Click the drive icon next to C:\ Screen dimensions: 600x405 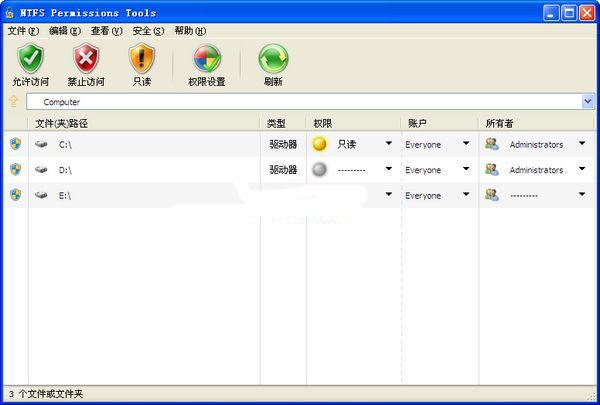pos(41,144)
